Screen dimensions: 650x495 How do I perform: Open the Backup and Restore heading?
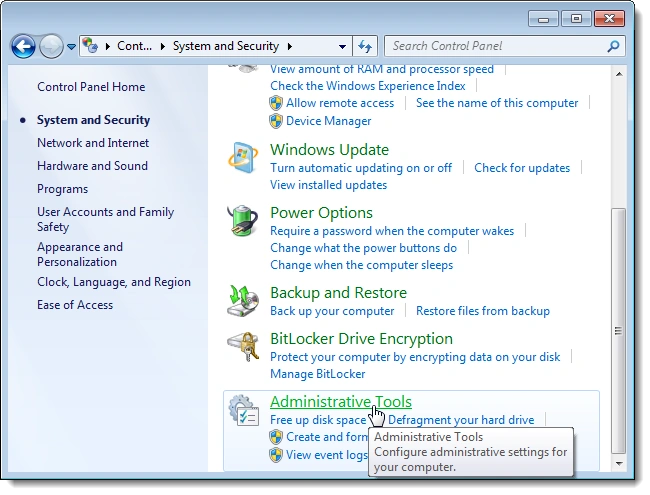click(338, 293)
